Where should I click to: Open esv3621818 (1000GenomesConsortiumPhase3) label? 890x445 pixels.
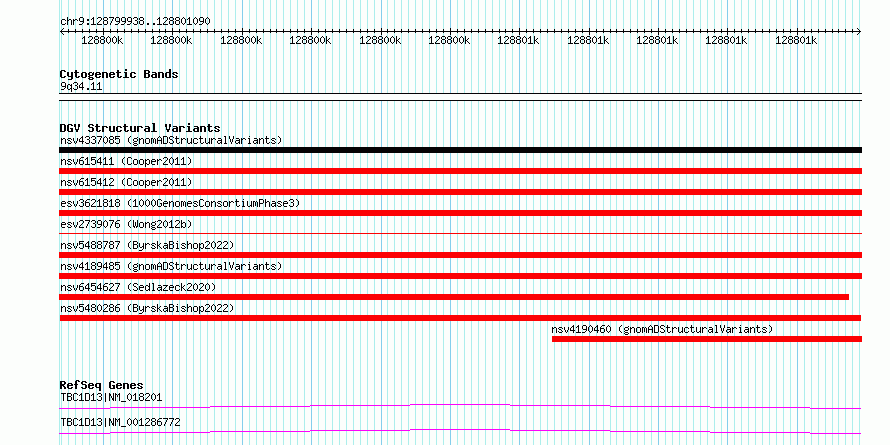point(180,203)
